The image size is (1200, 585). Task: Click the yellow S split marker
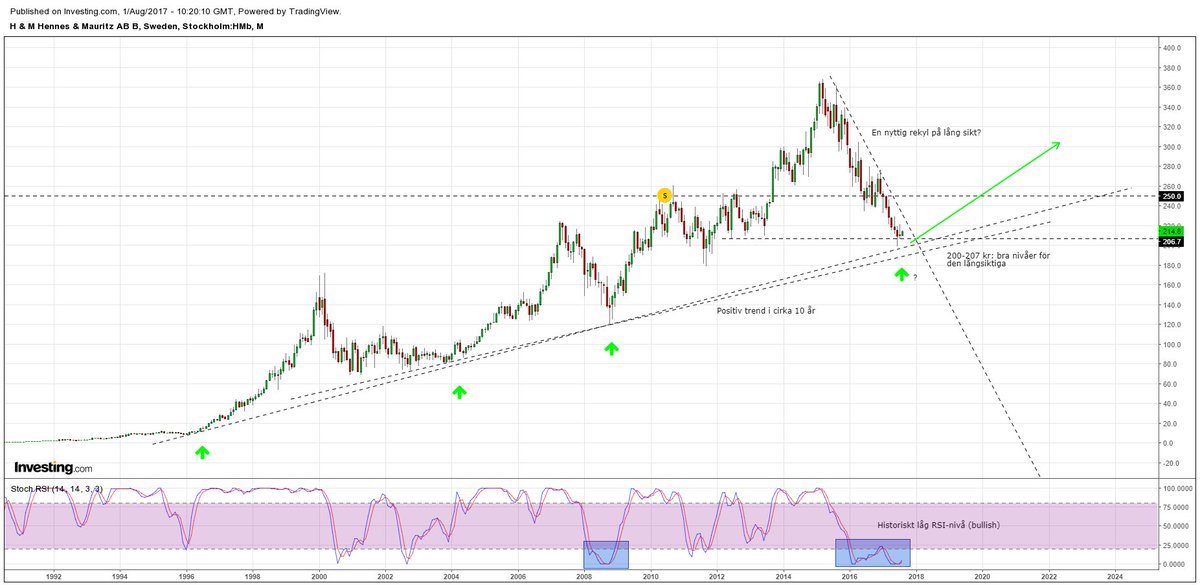click(x=664, y=195)
